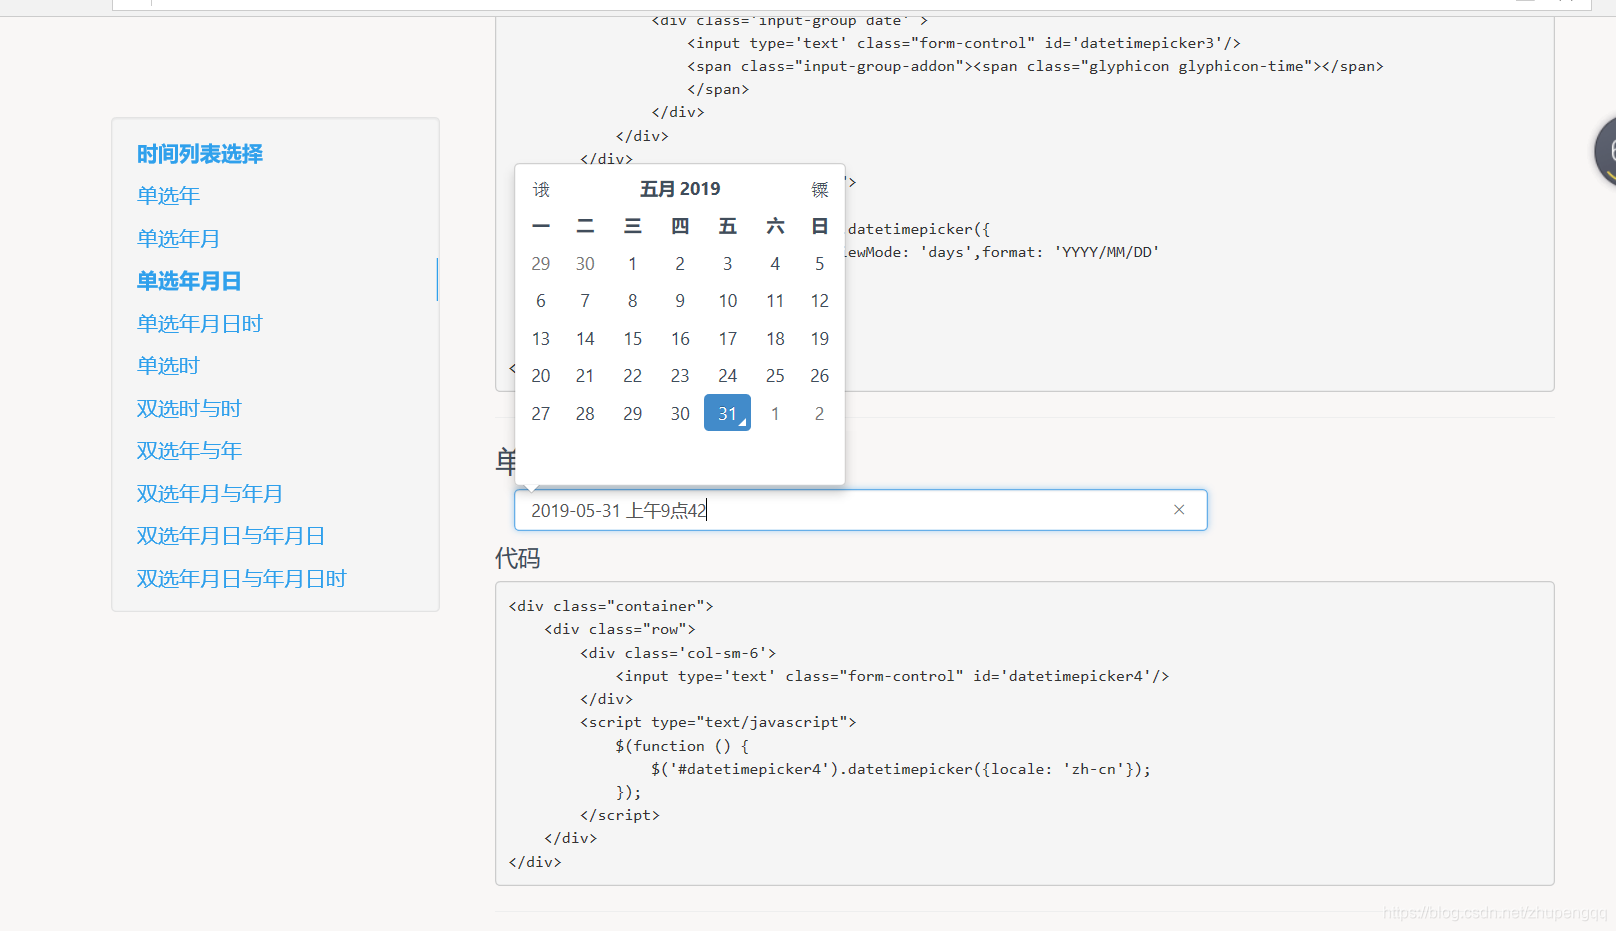Navigate to 单选年 section

click(169, 196)
